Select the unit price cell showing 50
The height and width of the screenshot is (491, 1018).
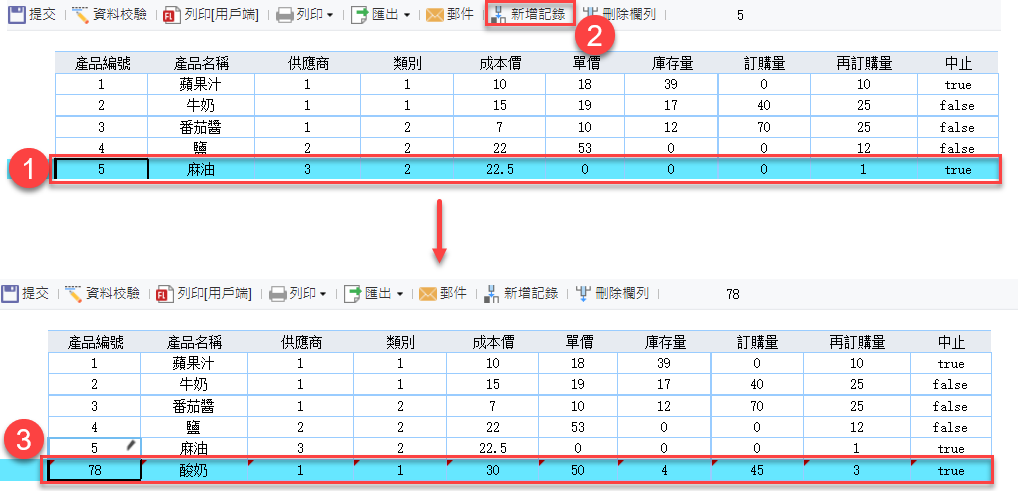[578, 471]
